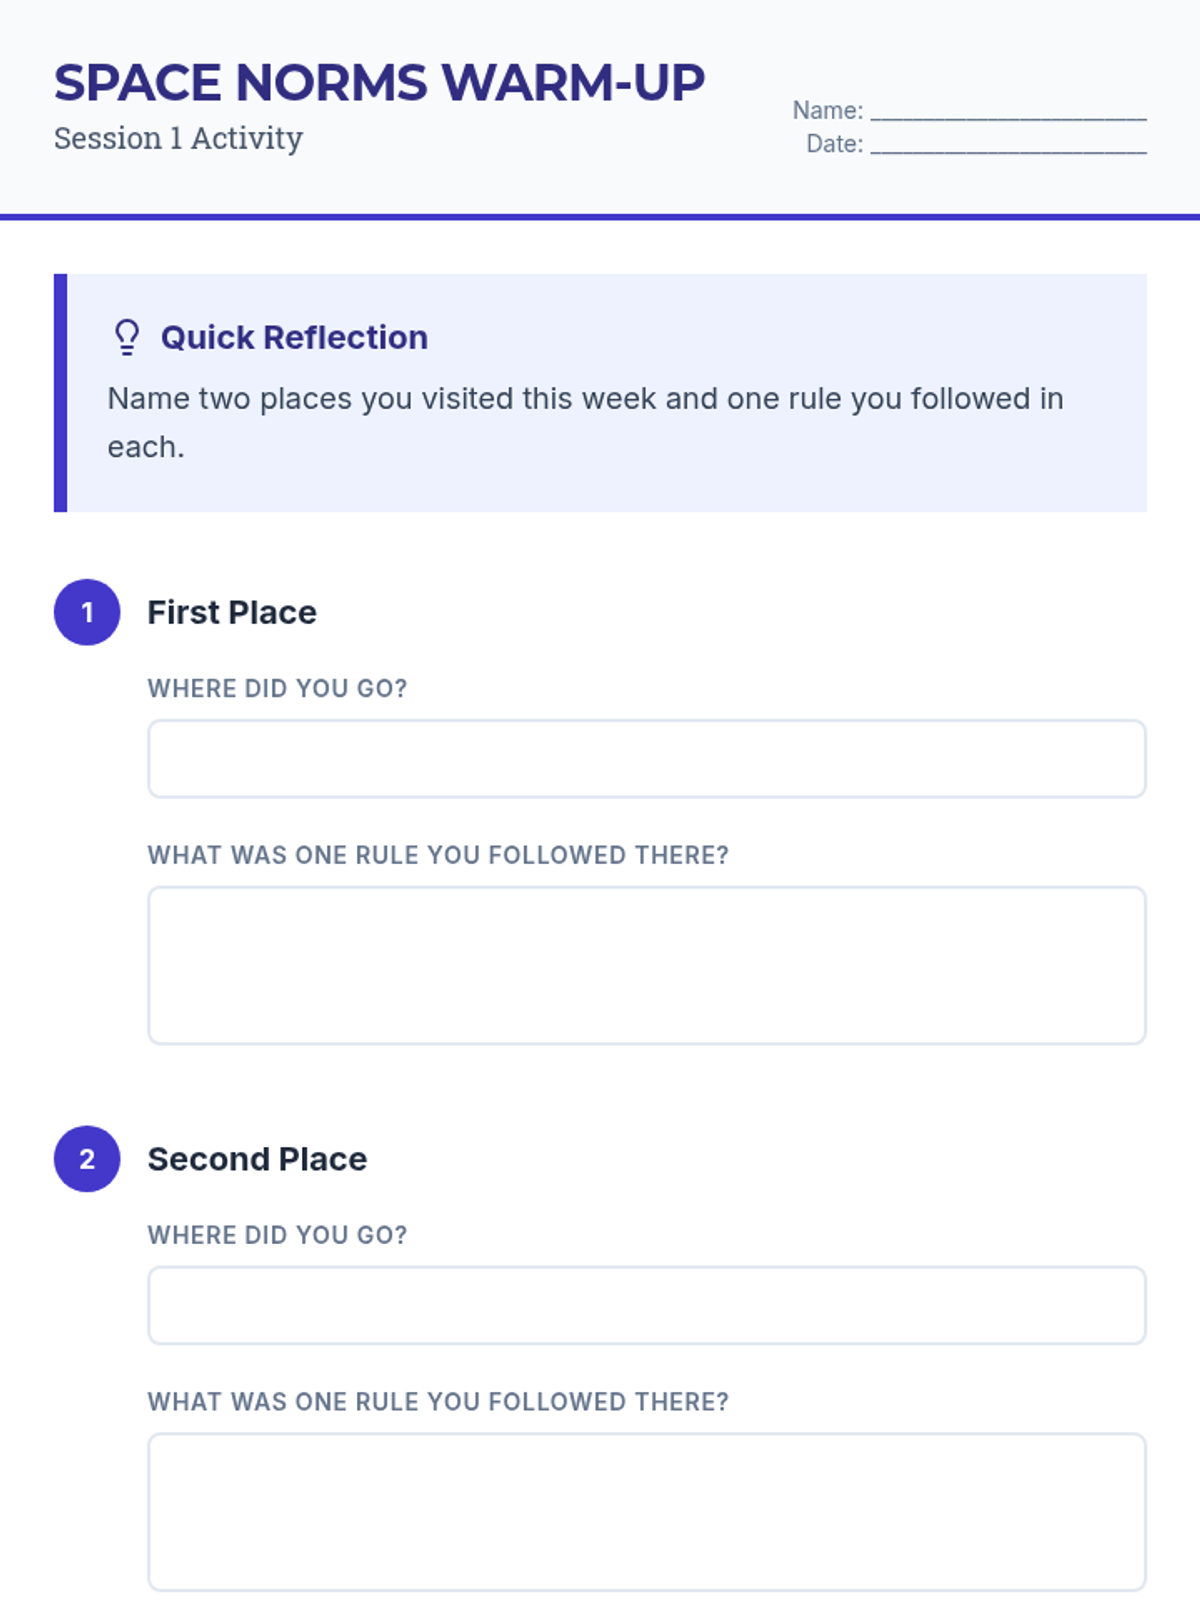The image size is (1200, 1600).
Task: Click the Name blank line
Action: click(1008, 112)
